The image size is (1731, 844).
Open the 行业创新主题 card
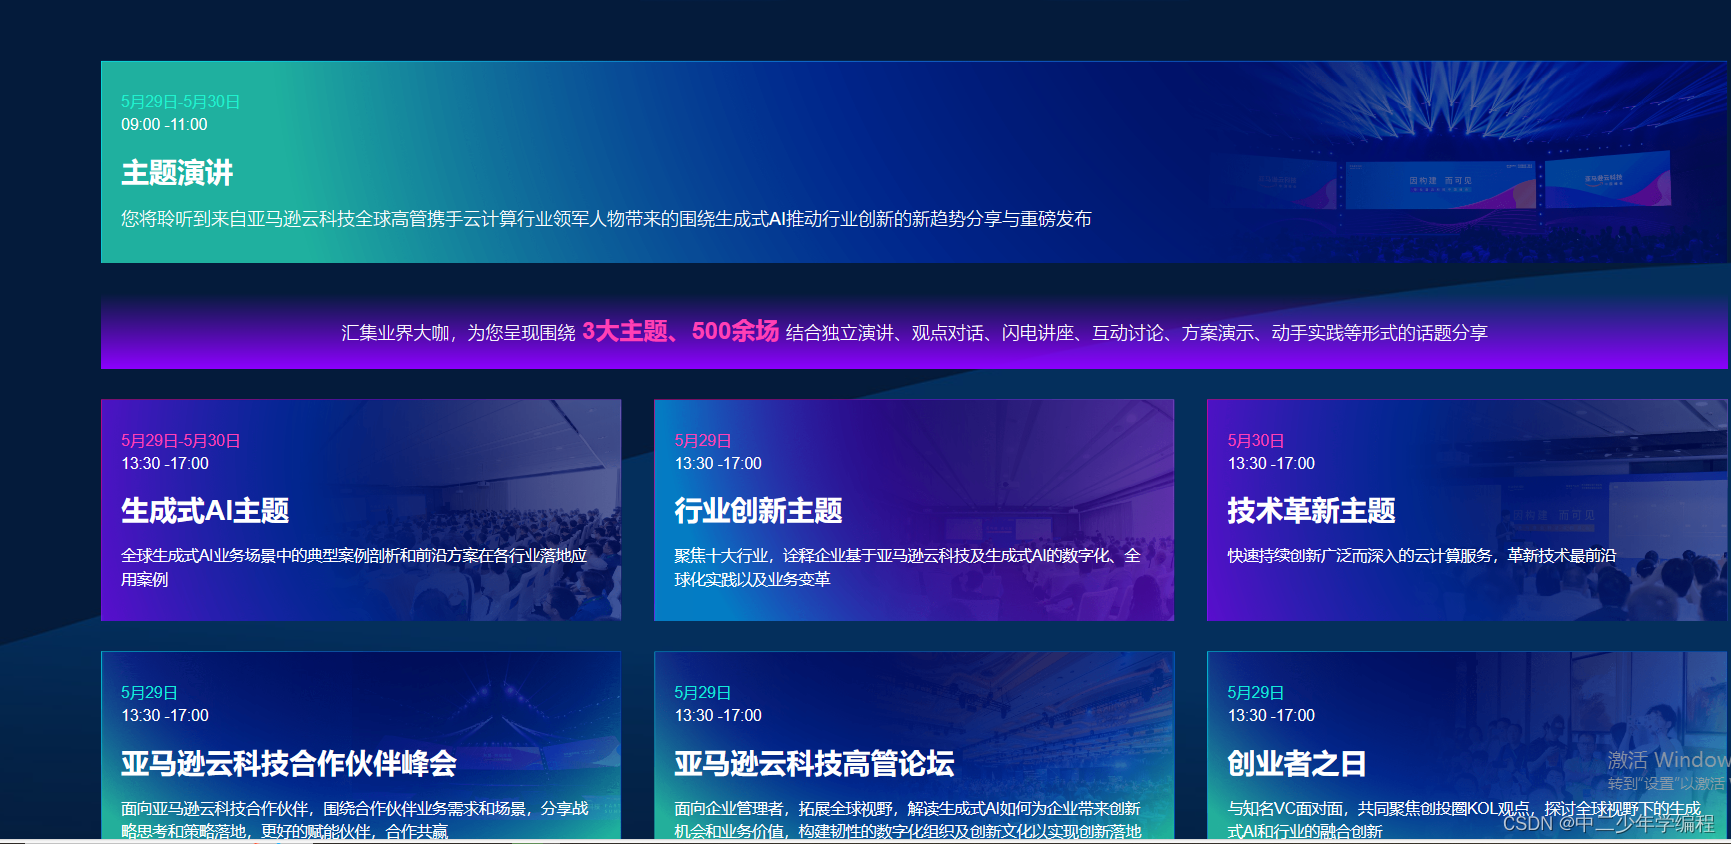(x=914, y=510)
